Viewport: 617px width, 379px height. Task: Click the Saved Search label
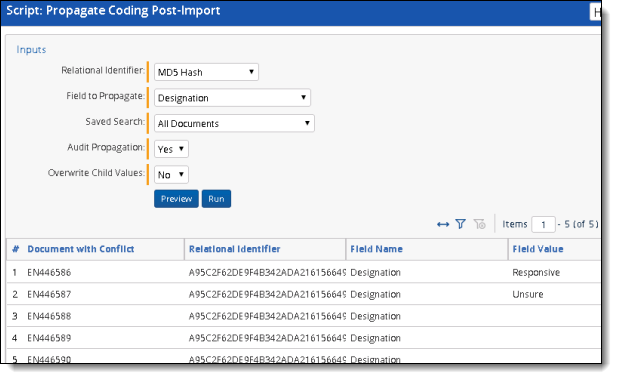pyautogui.click(x=115, y=122)
